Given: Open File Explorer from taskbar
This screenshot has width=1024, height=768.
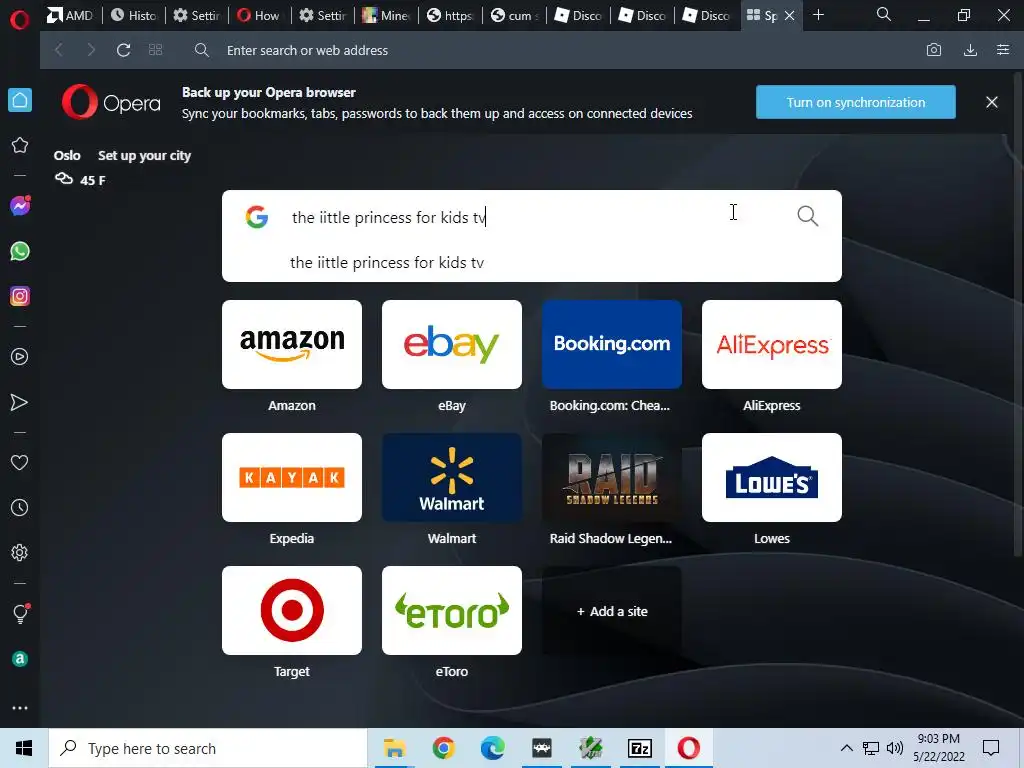Looking at the screenshot, I should pos(394,748).
